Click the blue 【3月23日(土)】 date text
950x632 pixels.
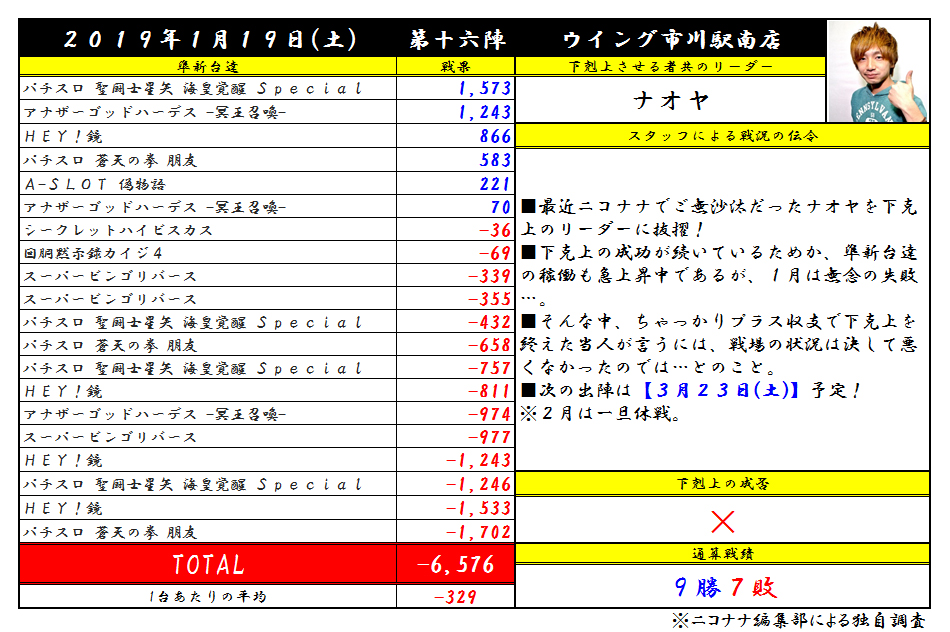[x=710, y=391]
